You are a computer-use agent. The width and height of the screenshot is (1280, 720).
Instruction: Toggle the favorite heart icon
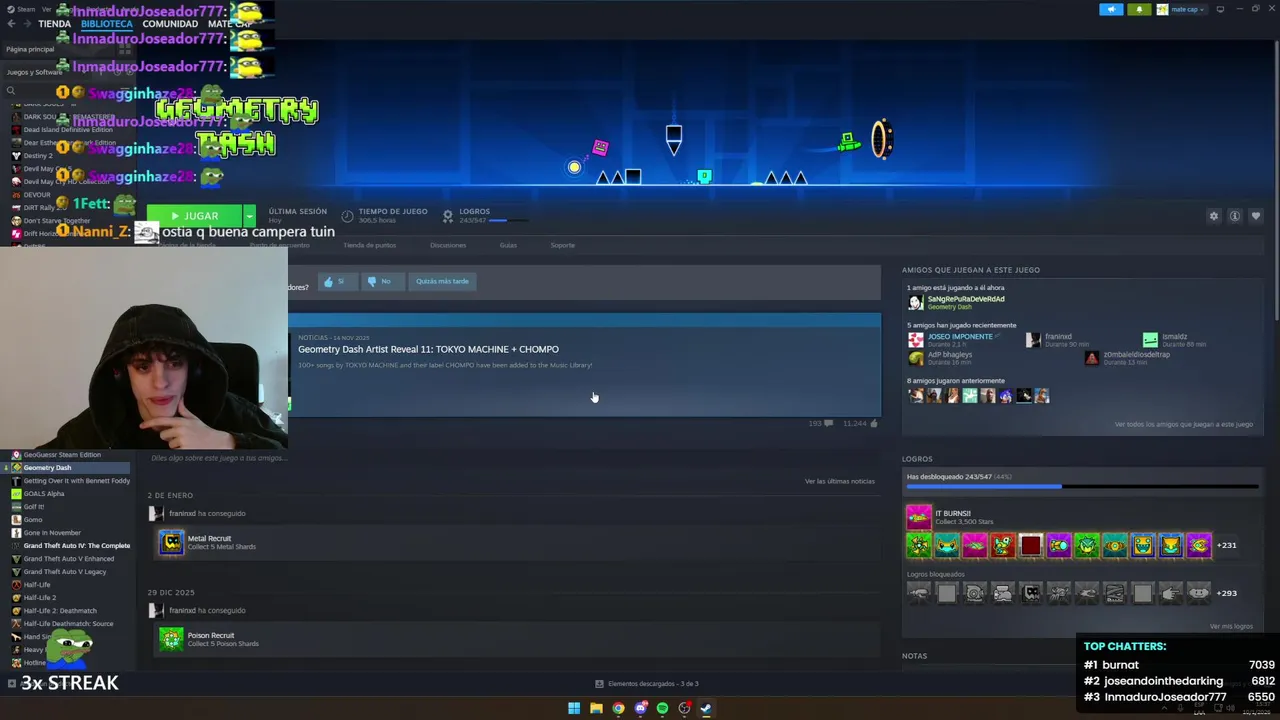pyautogui.click(x=1256, y=216)
